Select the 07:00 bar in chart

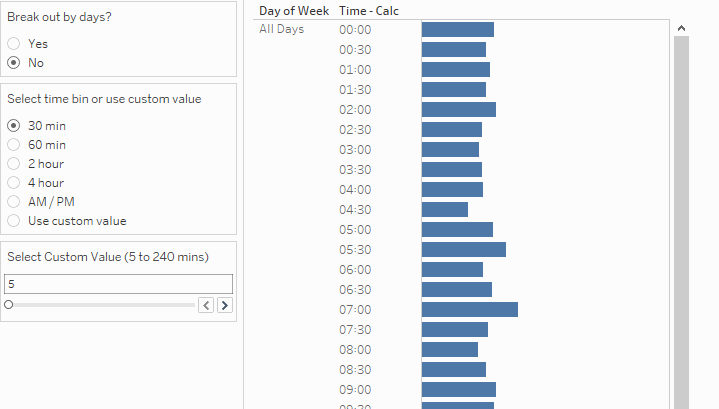tap(469, 310)
